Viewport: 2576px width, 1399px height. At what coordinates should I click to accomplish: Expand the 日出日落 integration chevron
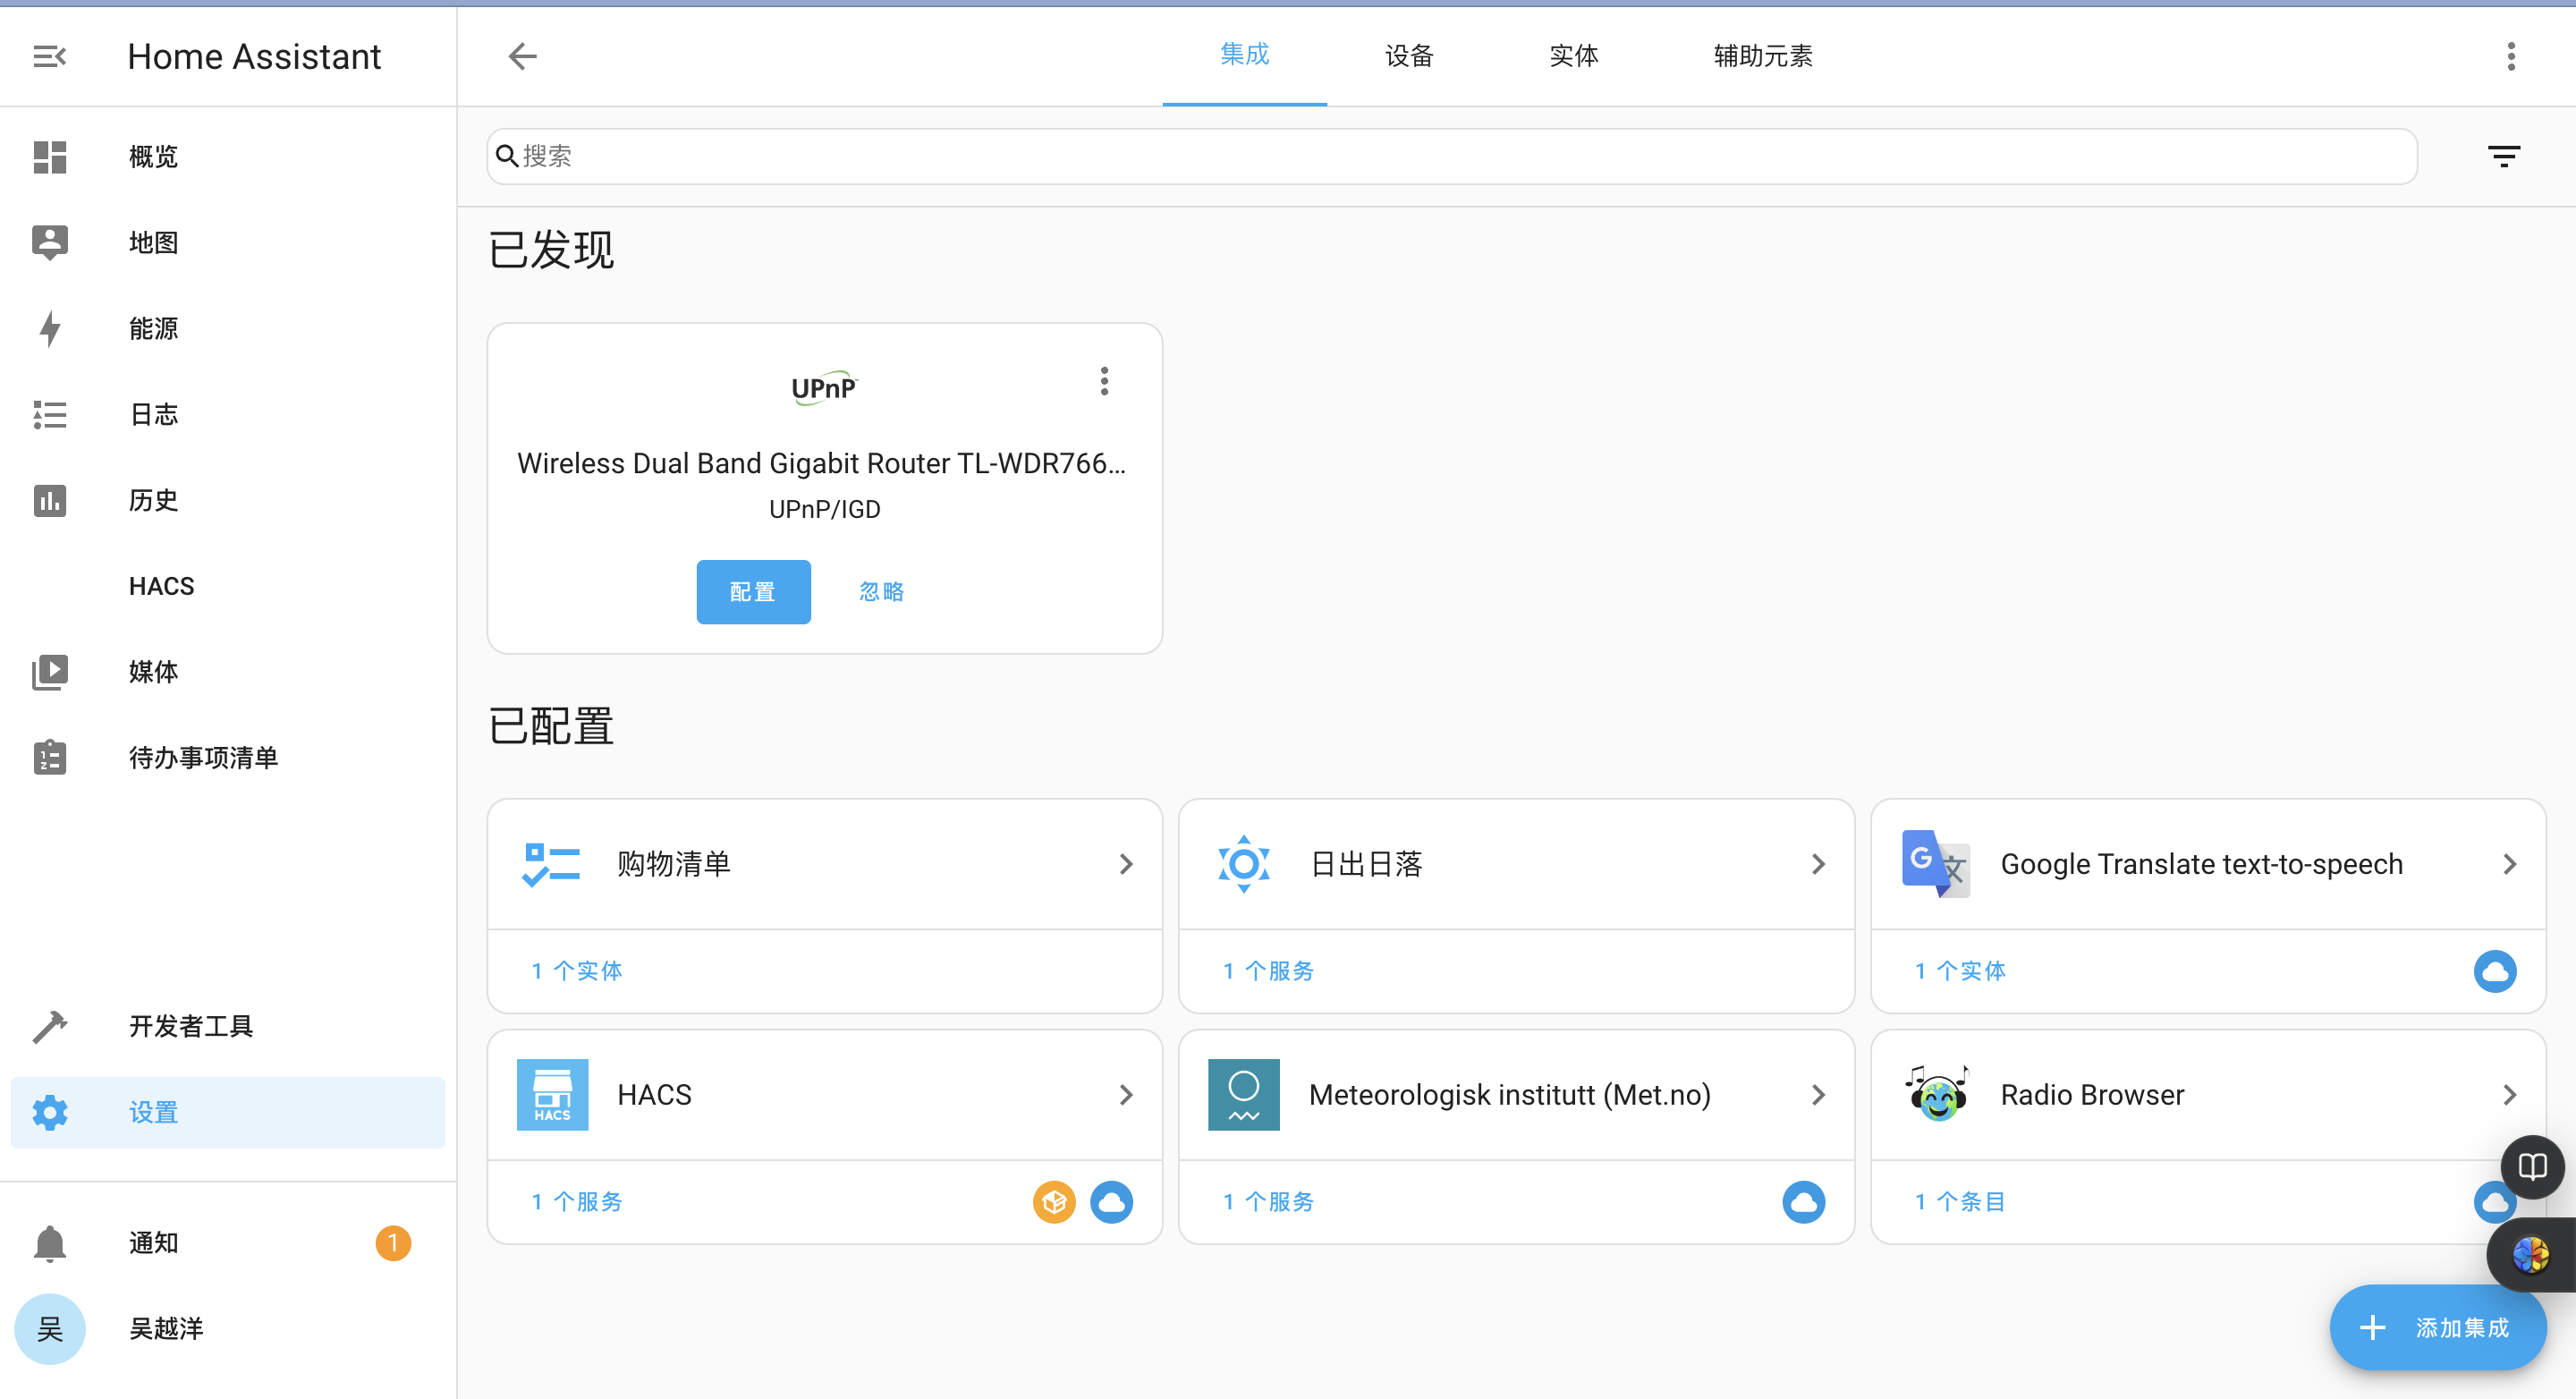coord(1818,864)
